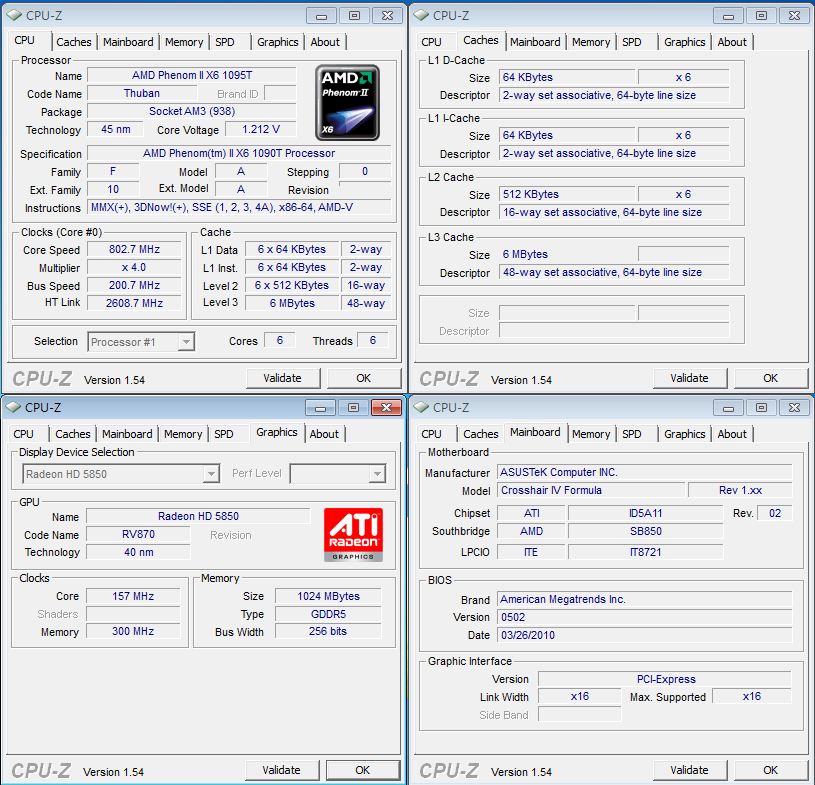Click OK in the Mainboard window

pyautogui.click(x=770, y=770)
